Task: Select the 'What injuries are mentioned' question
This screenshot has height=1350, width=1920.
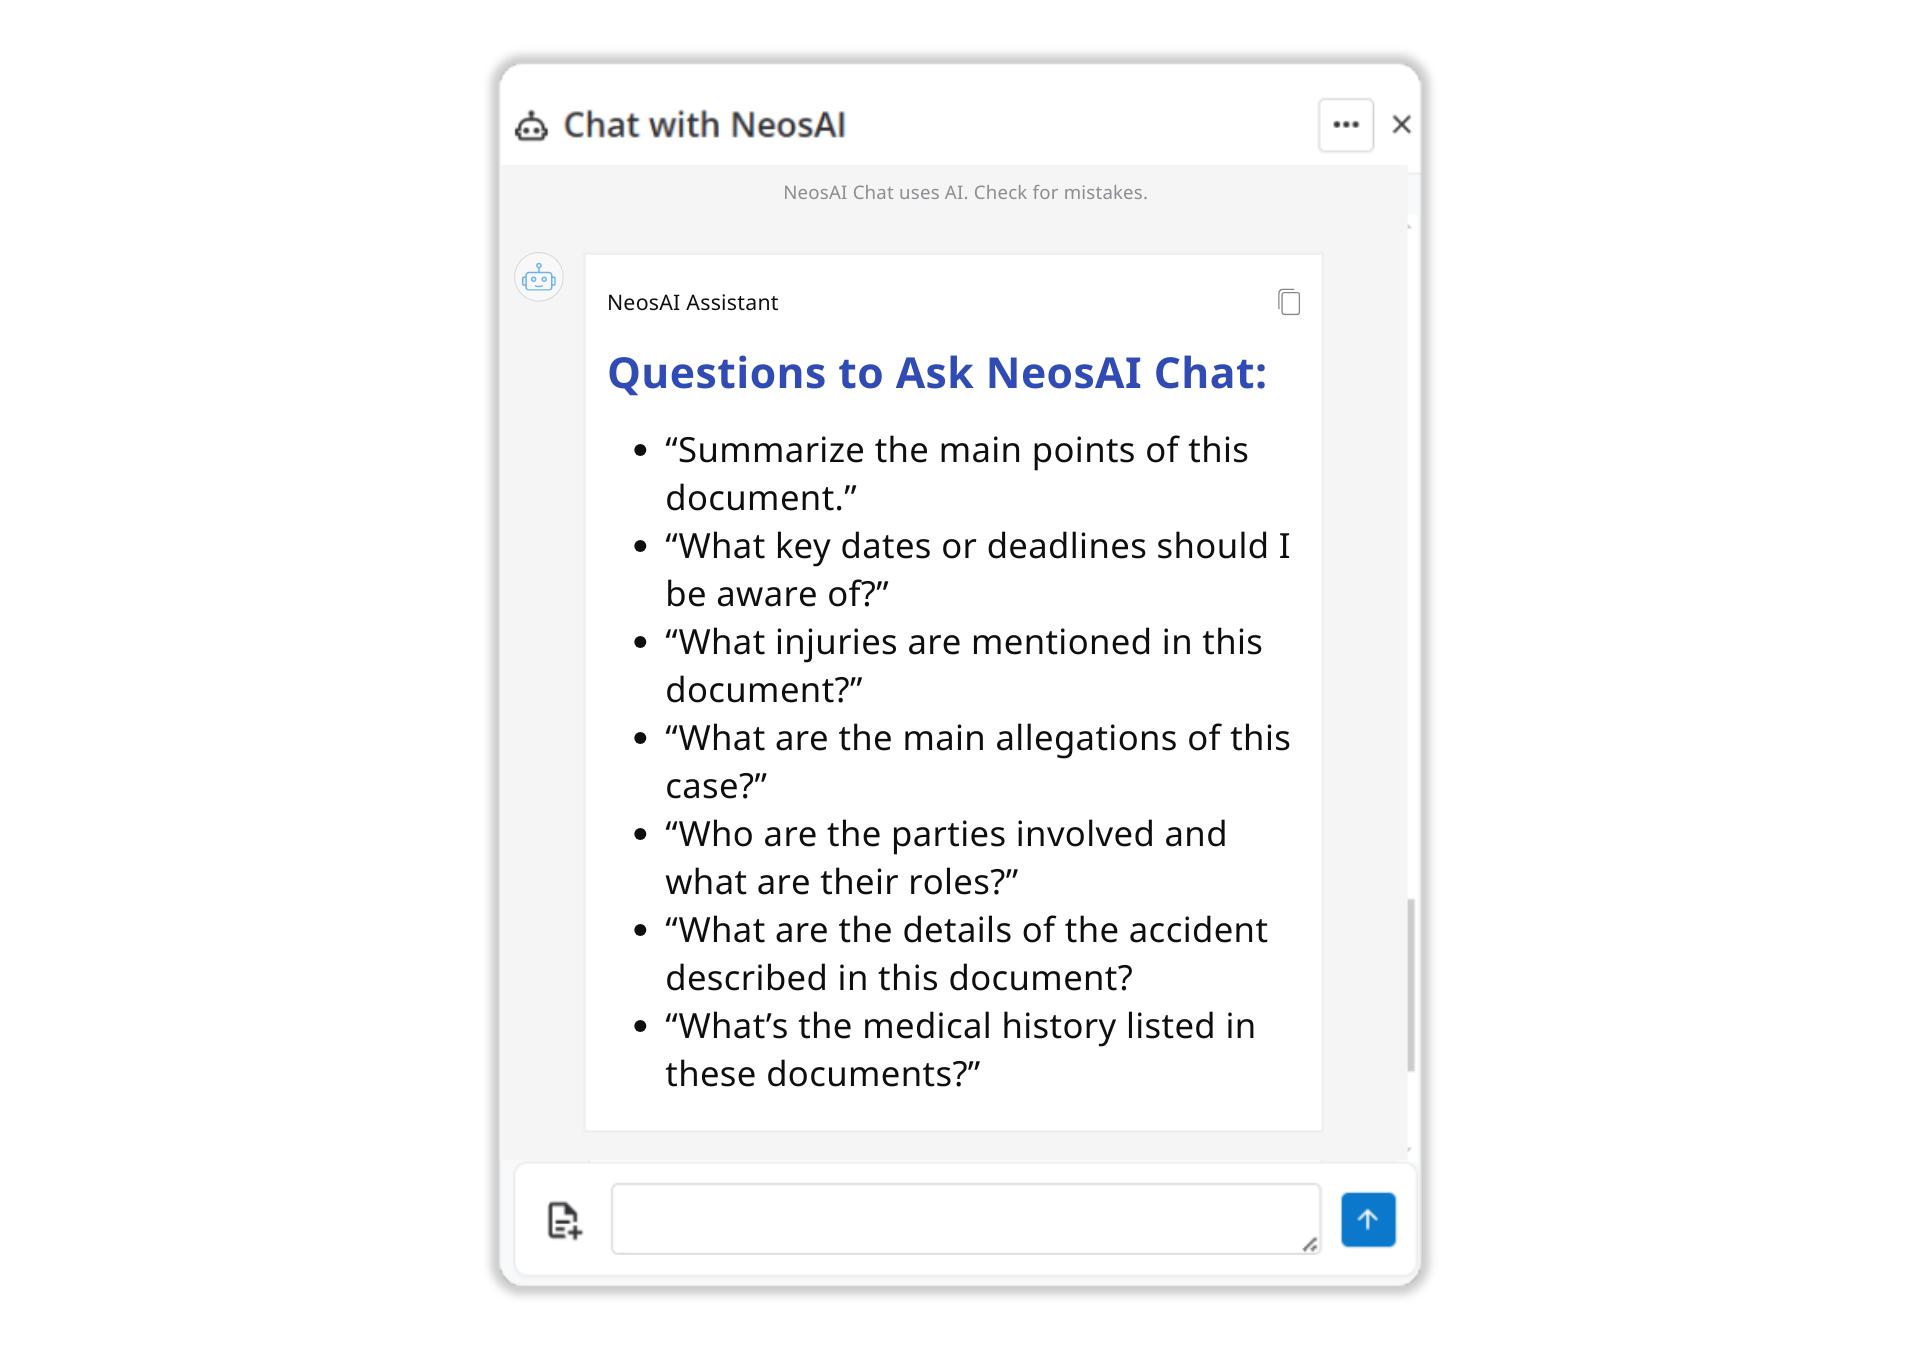Action: pos(963,666)
